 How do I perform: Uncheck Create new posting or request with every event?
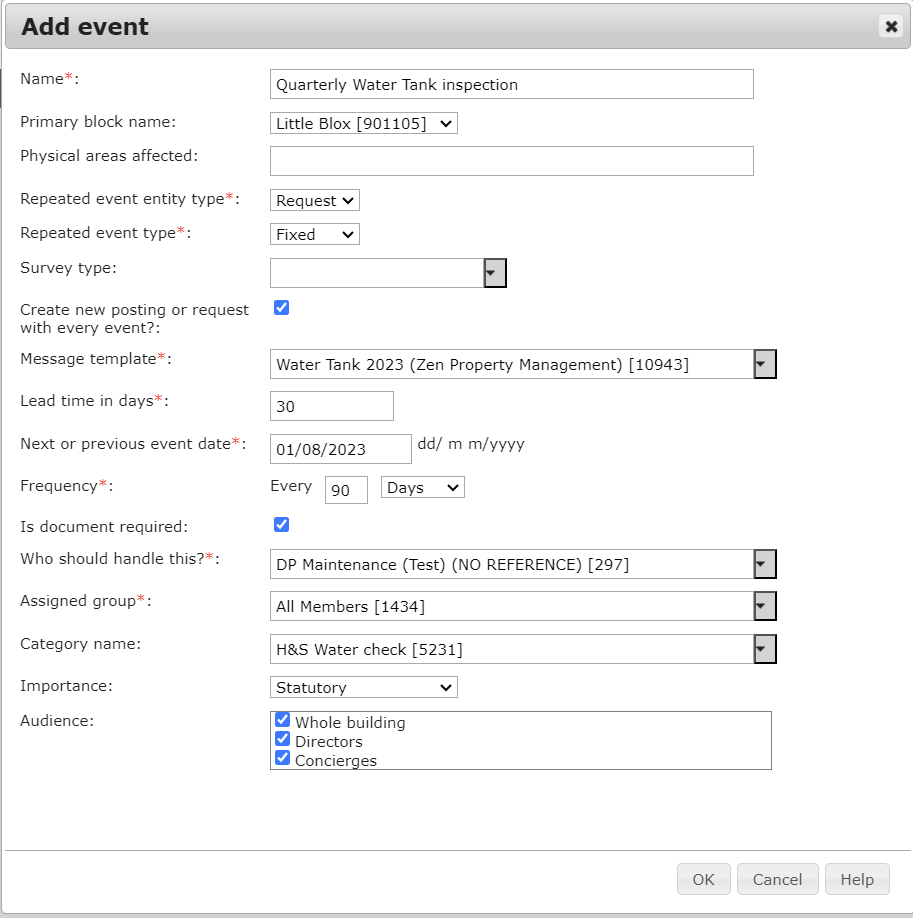coord(281,307)
